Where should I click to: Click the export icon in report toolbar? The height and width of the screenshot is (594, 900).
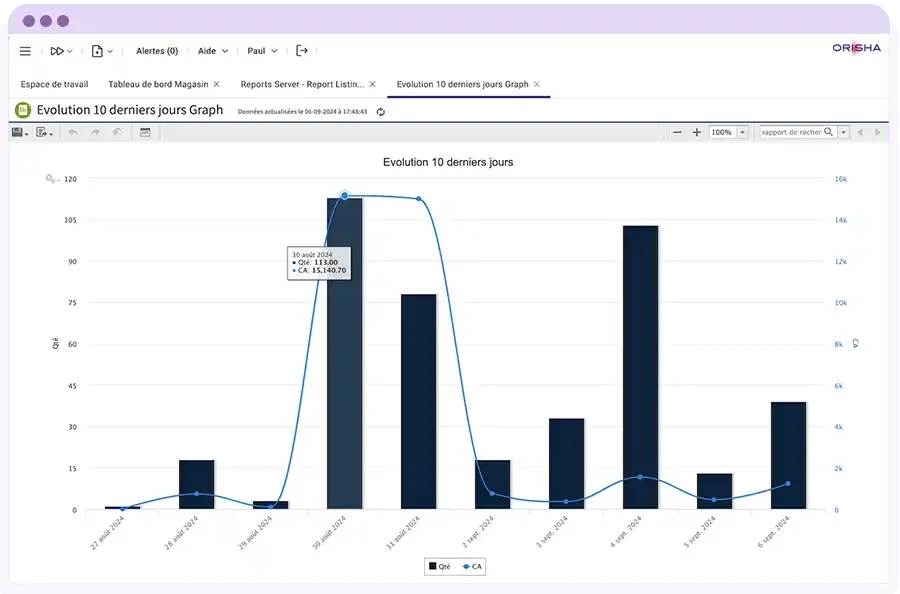click(41, 132)
